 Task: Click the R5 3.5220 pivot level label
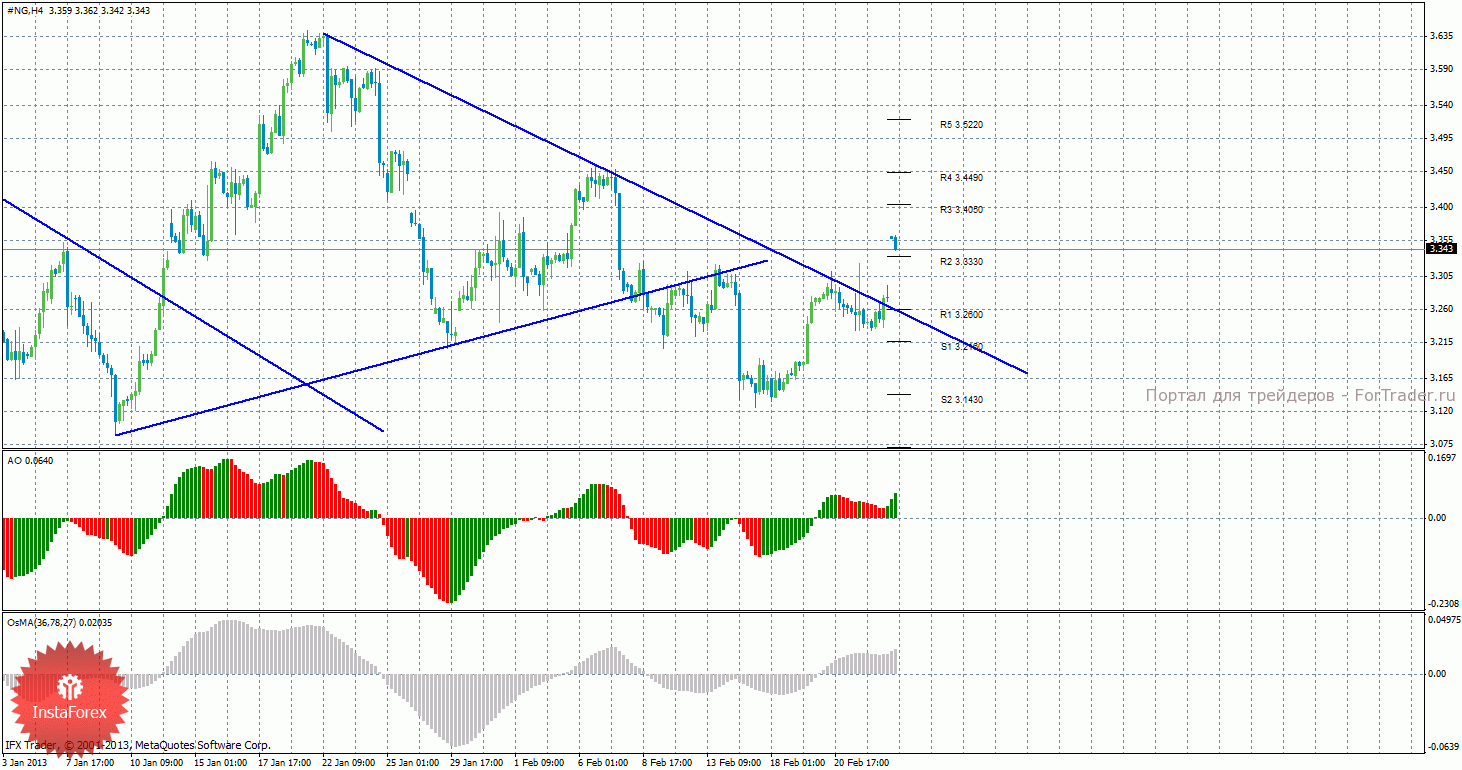click(x=961, y=125)
